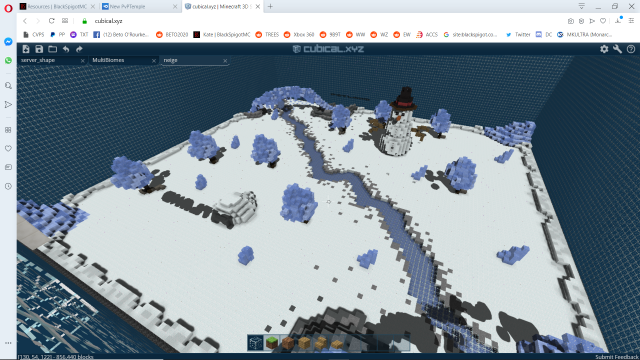Open the Twitter bookmark

pyautogui.click(x=518, y=35)
